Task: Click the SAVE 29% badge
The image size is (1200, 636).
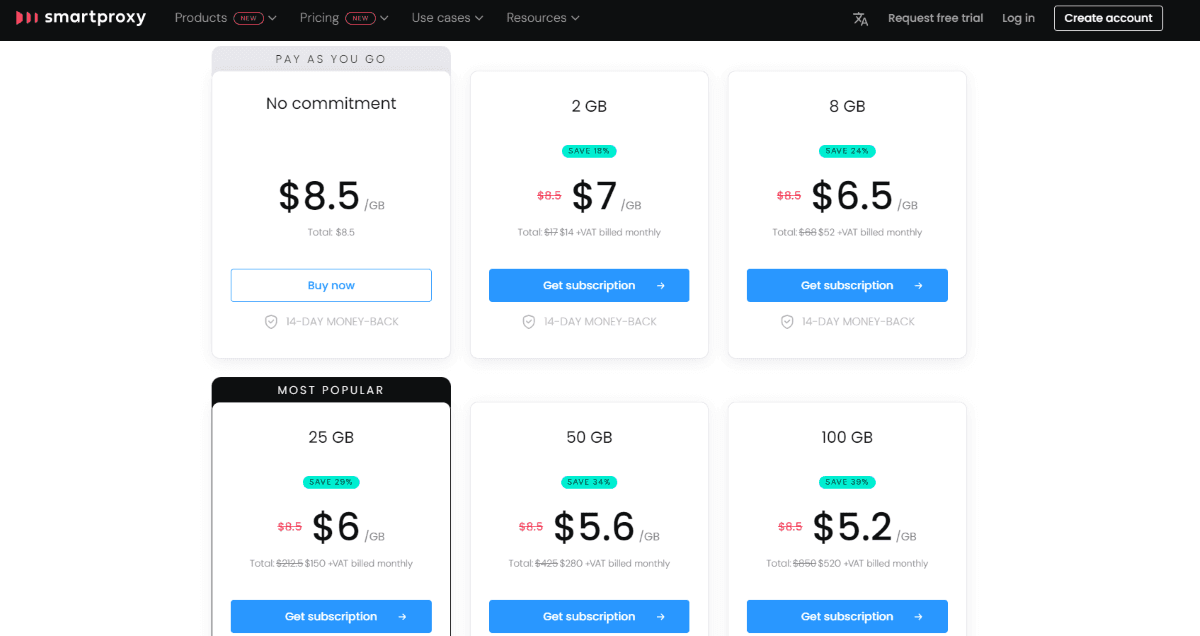Action: (331, 482)
